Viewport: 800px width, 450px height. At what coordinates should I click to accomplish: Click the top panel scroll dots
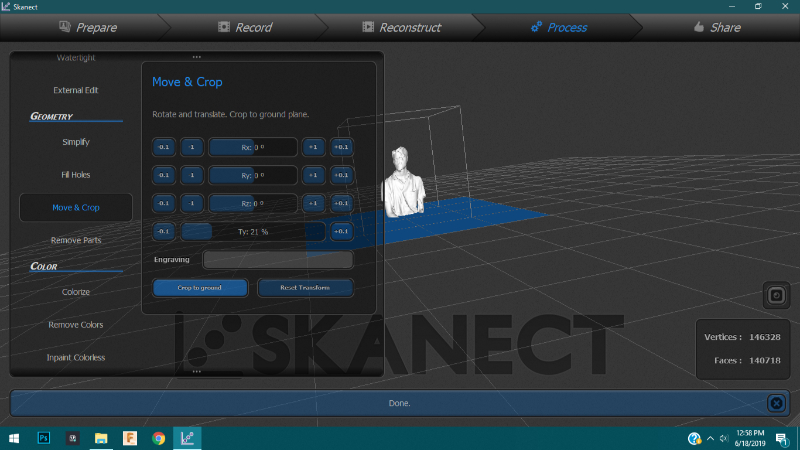point(196,57)
